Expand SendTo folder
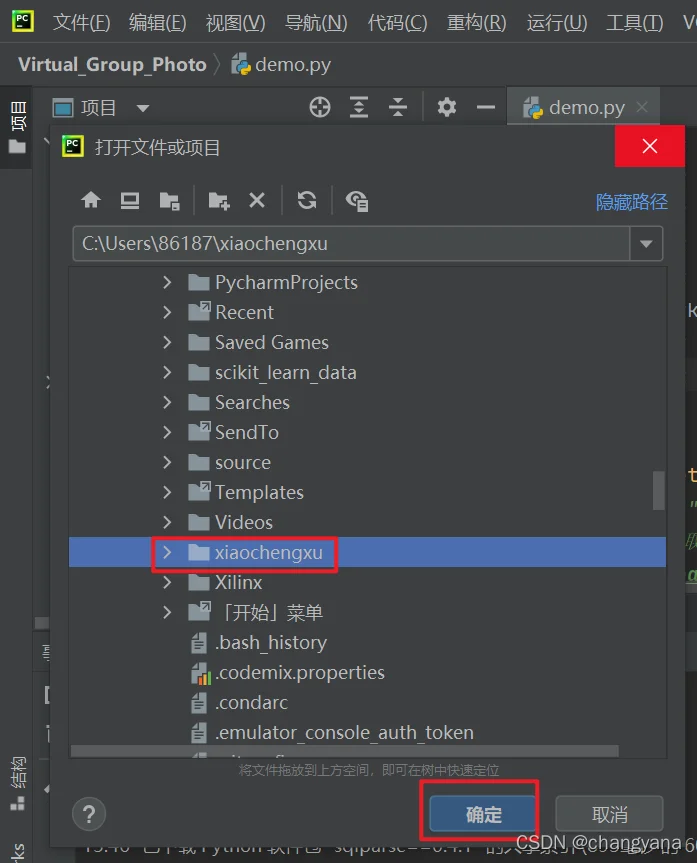This screenshot has height=863, width=697. pos(167,432)
